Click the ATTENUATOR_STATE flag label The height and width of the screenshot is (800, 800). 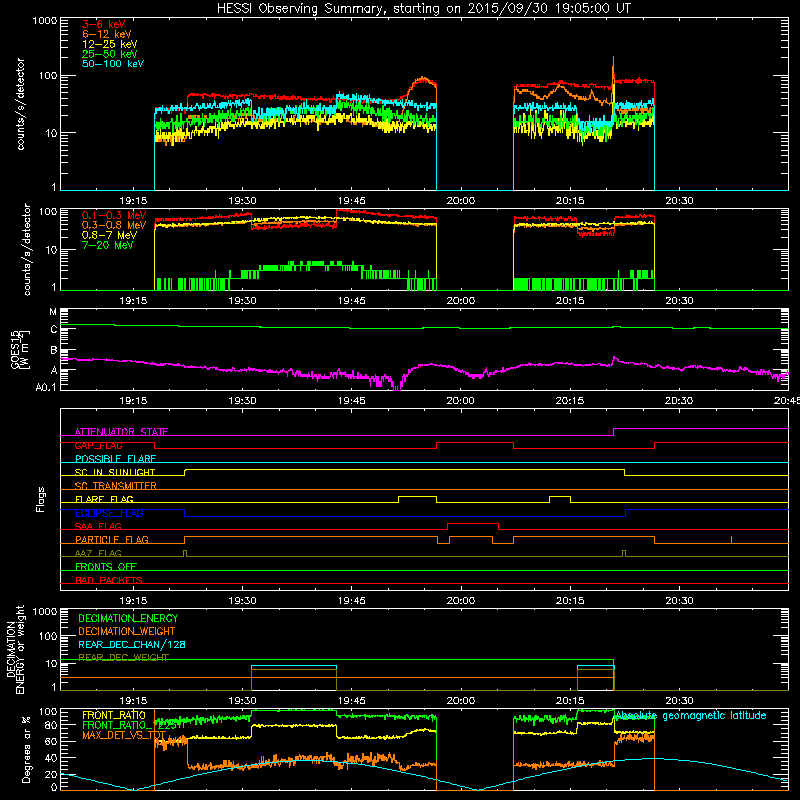[x=121, y=432]
